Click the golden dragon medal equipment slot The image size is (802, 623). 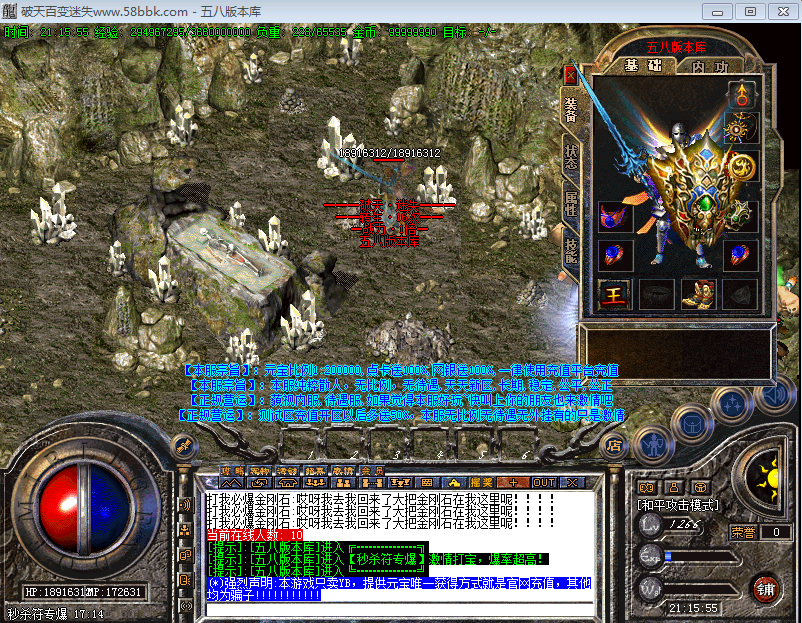pos(742,167)
